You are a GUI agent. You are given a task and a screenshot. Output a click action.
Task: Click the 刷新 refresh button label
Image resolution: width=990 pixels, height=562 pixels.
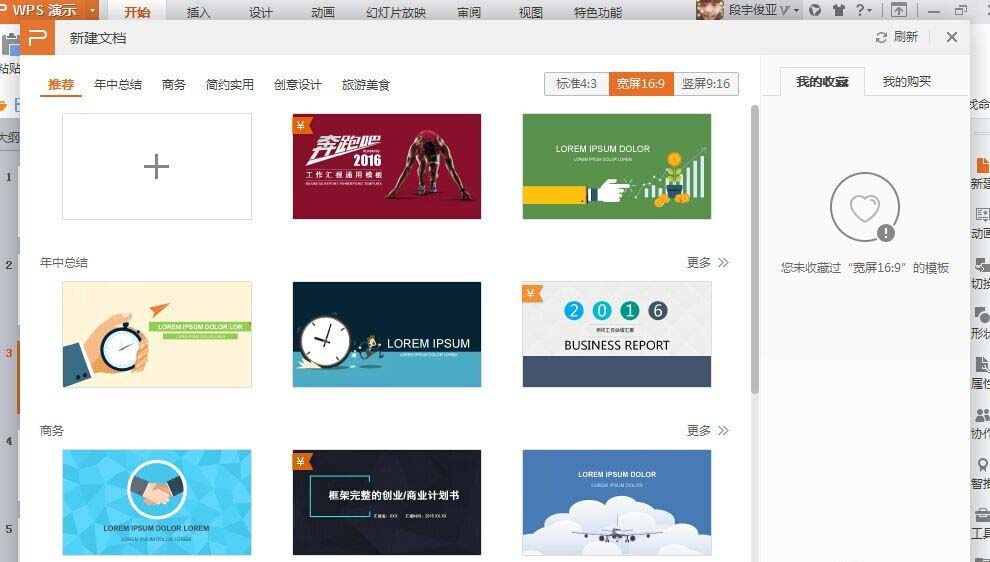pos(905,37)
